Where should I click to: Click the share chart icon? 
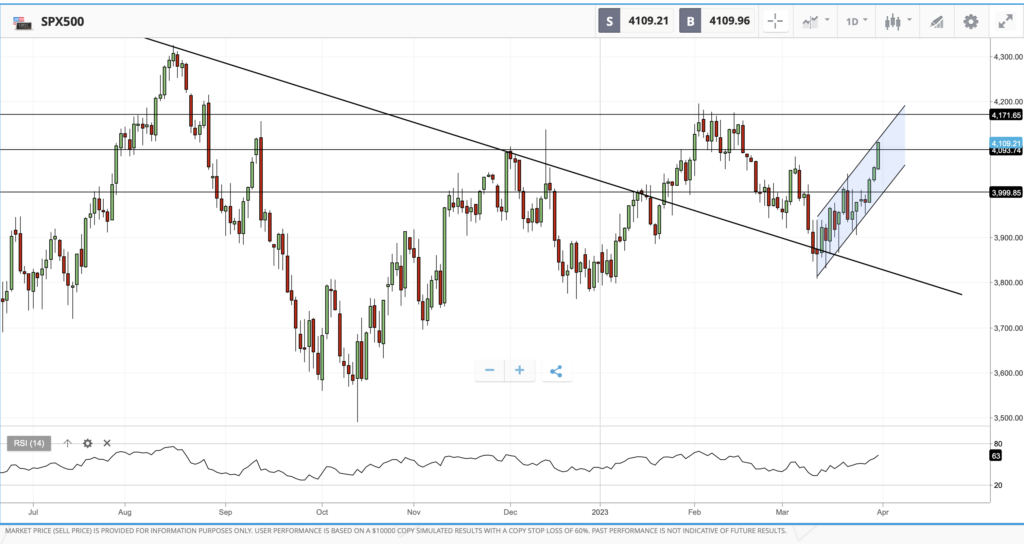tap(556, 371)
